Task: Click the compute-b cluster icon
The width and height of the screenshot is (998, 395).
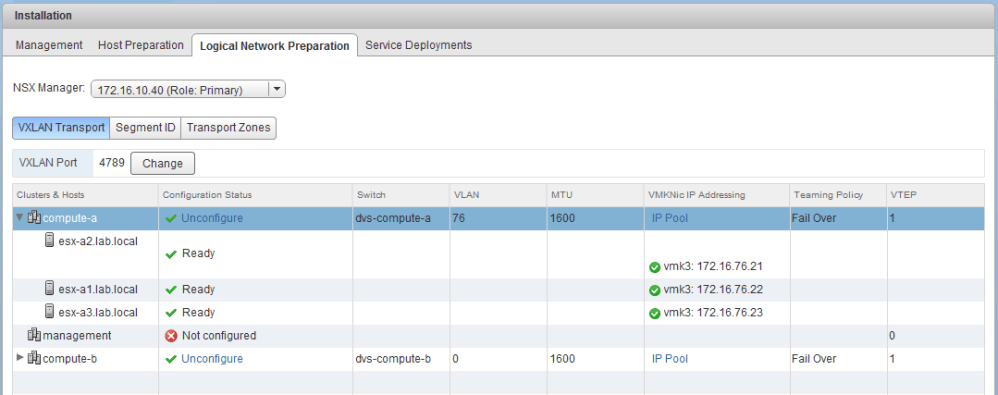Action: (34, 358)
